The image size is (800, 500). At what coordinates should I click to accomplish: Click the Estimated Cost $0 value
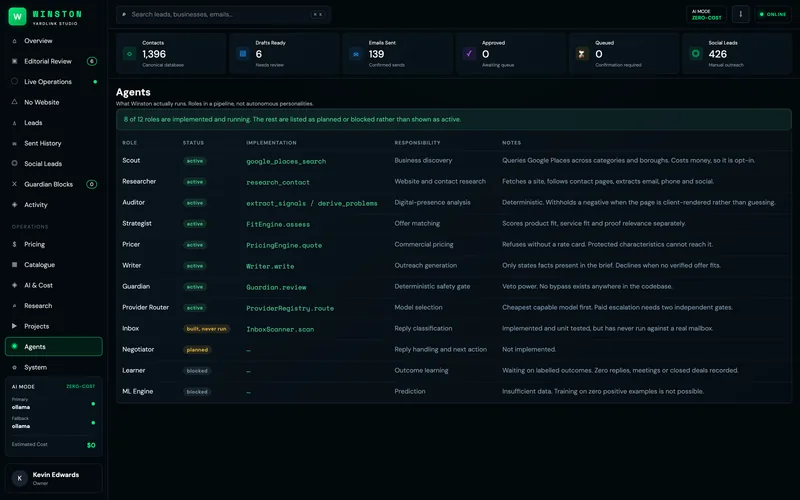tap(91, 445)
